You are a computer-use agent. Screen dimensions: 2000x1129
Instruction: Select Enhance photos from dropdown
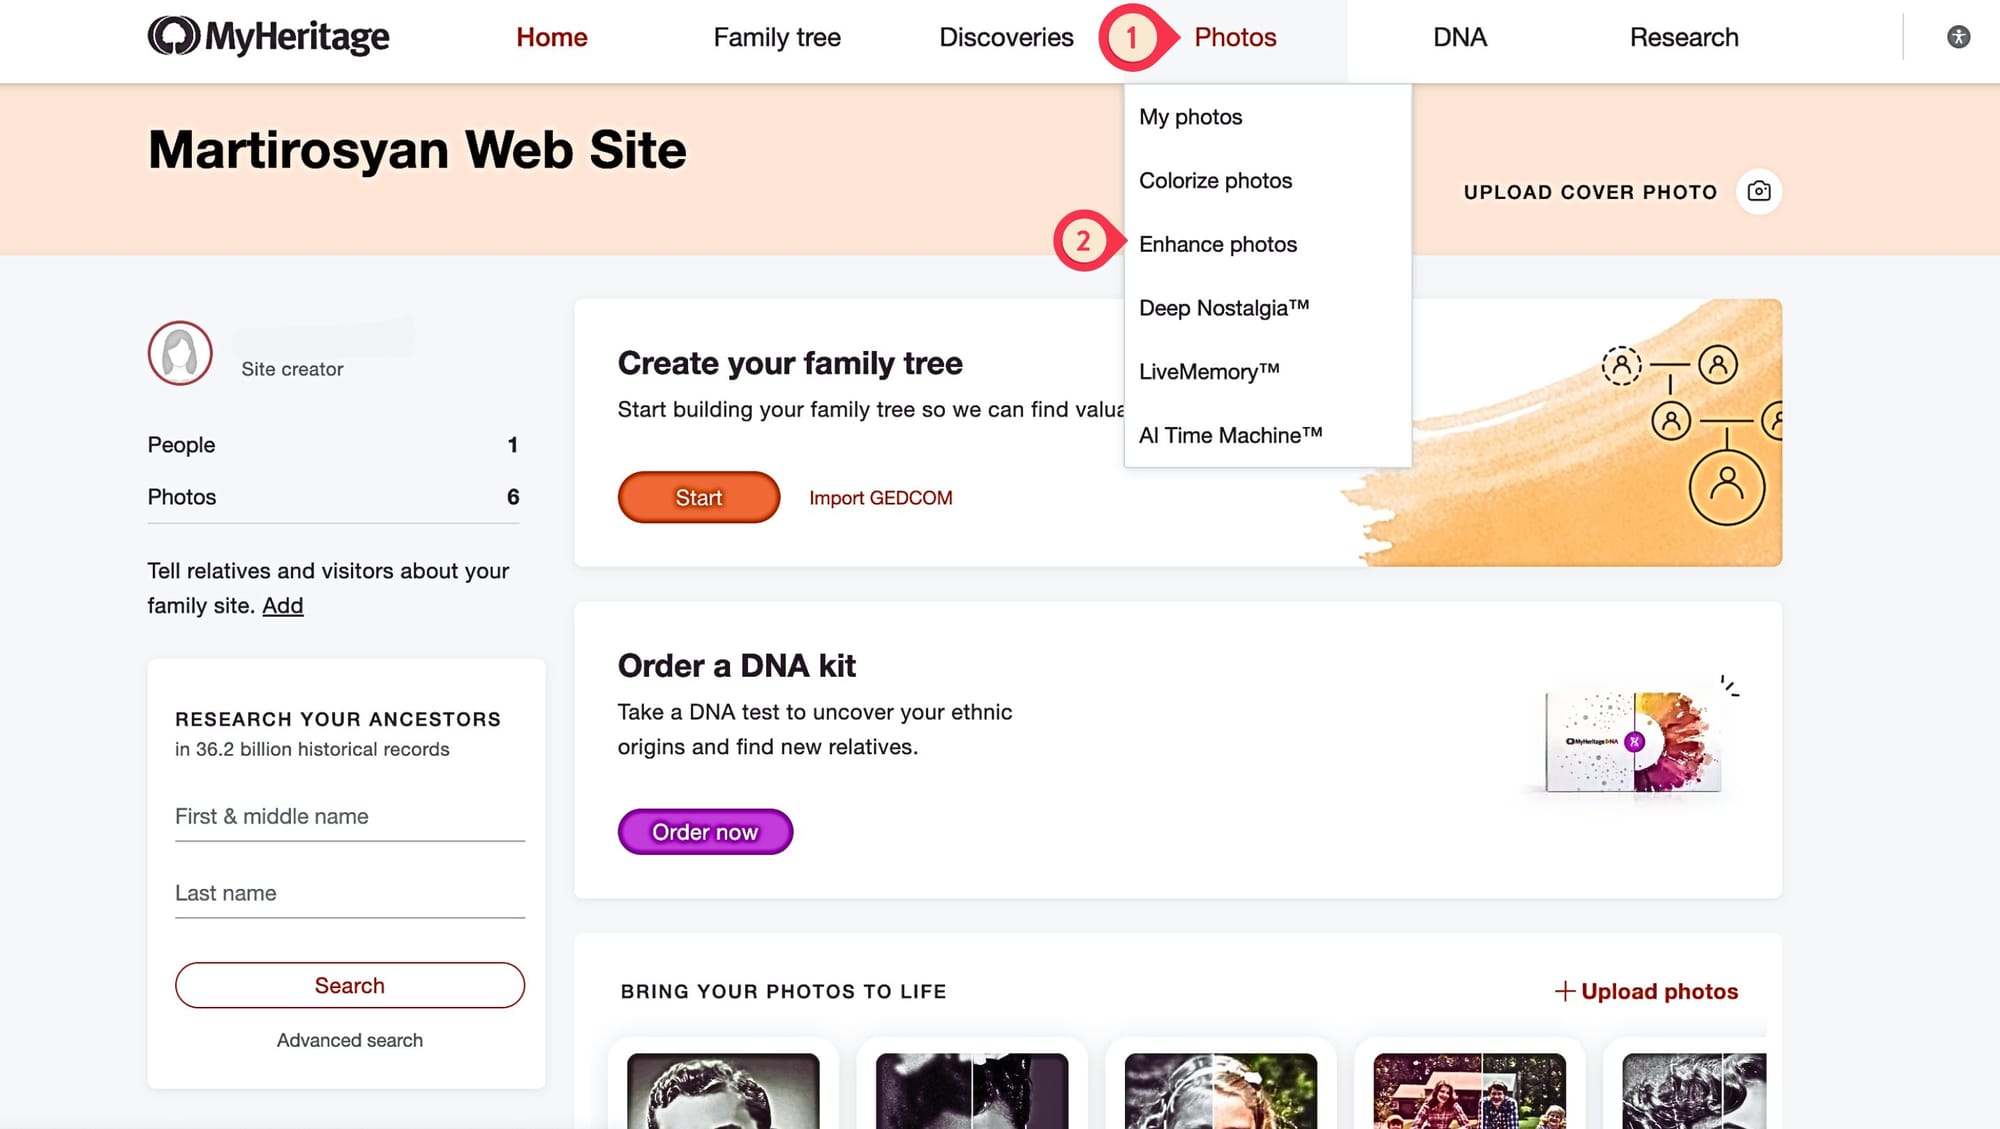1217,244
